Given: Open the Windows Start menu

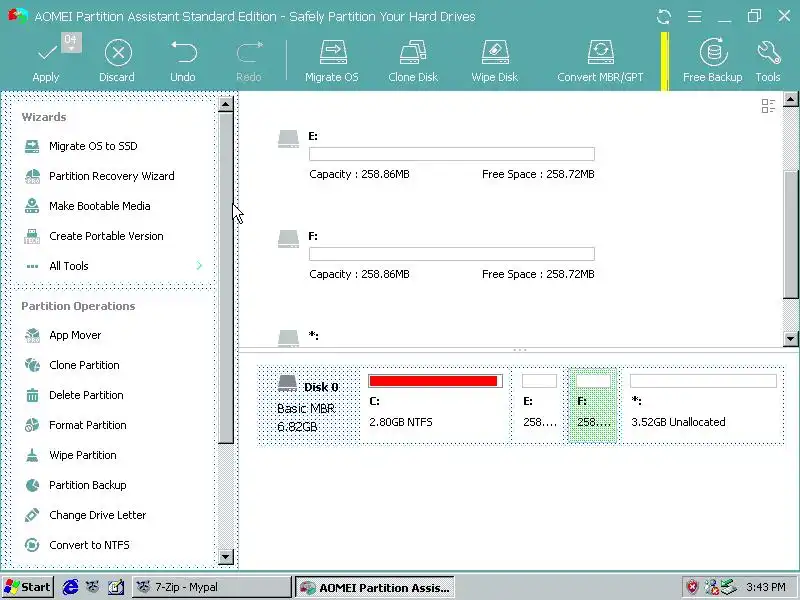Looking at the screenshot, I should point(28,587).
